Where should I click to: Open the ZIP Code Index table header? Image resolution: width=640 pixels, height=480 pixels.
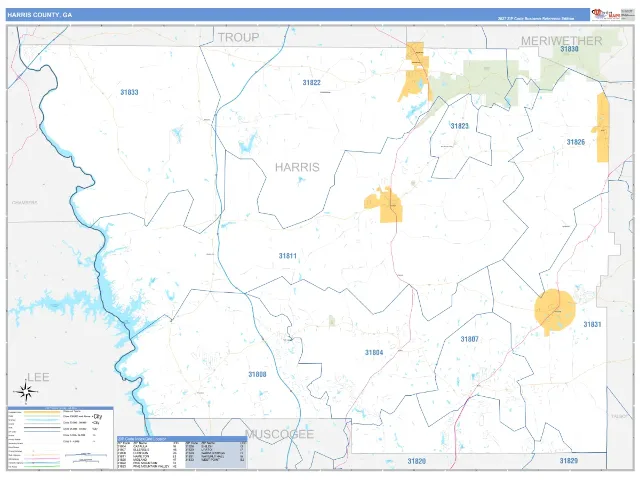(x=182, y=439)
